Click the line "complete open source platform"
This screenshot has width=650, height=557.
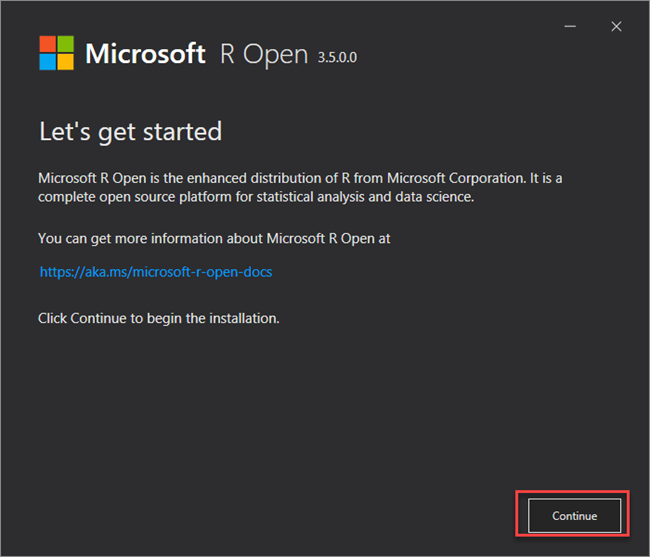point(255,197)
